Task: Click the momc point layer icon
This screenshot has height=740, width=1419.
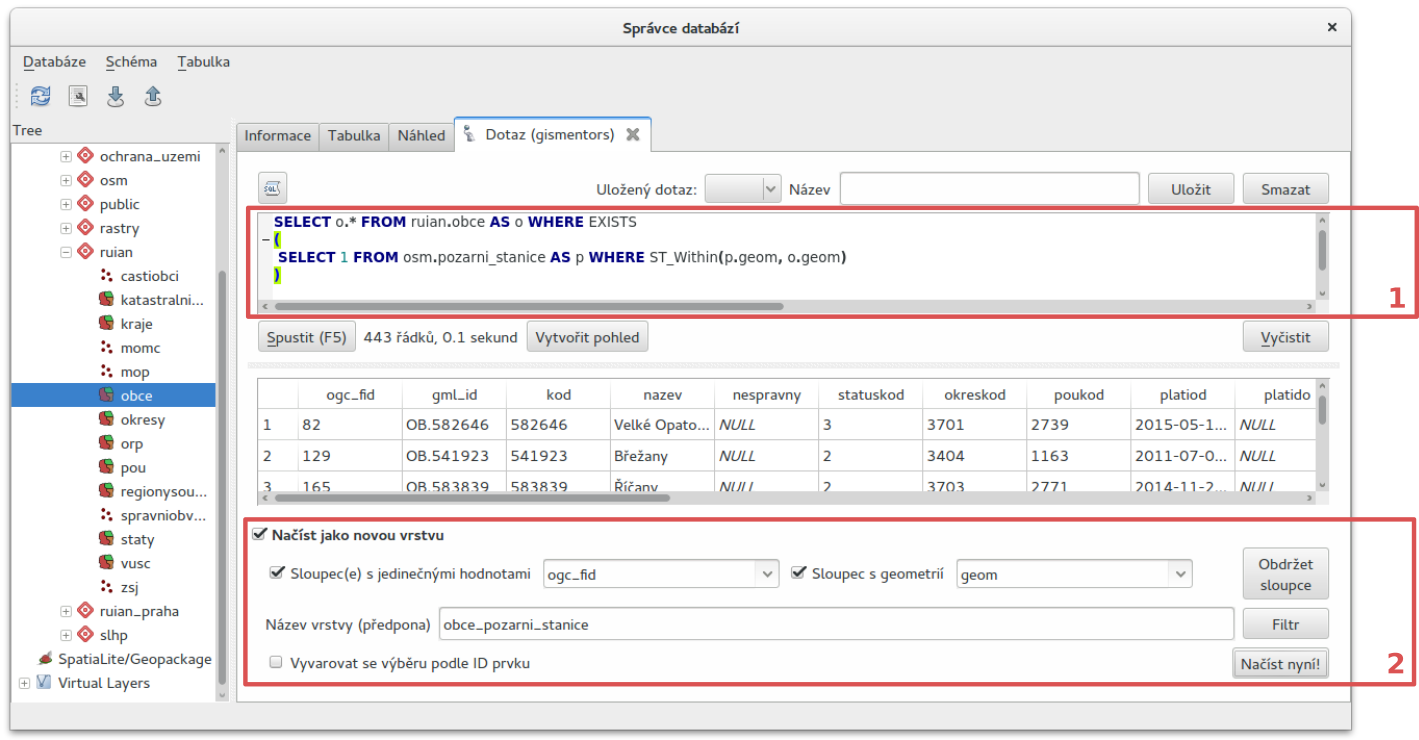Action: (x=106, y=348)
